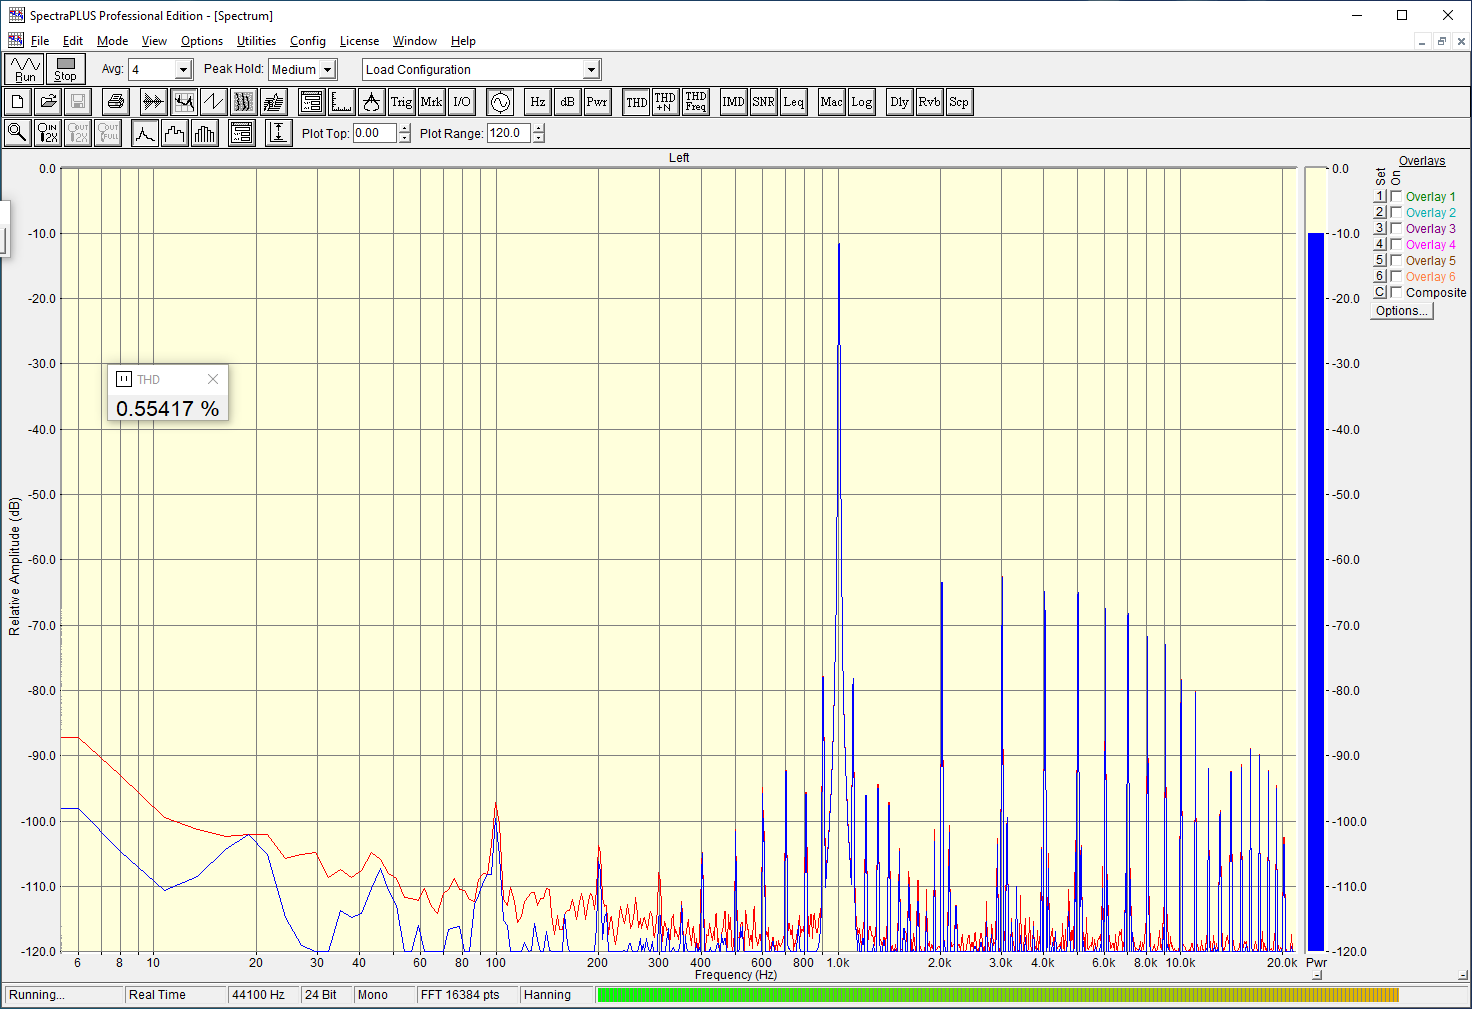Select the stepped plot style icon
Image resolution: width=1472 pixels, height=1009 pixels.
(x=175, y=133)
